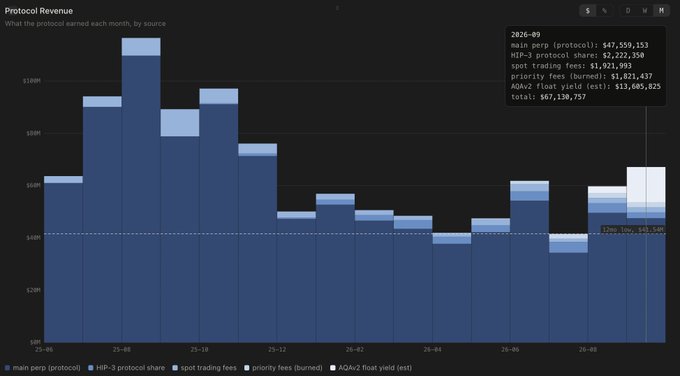Click the '25-12' x-axis label
This screenshot has width=680, height=376.
[x=277, y=350]
